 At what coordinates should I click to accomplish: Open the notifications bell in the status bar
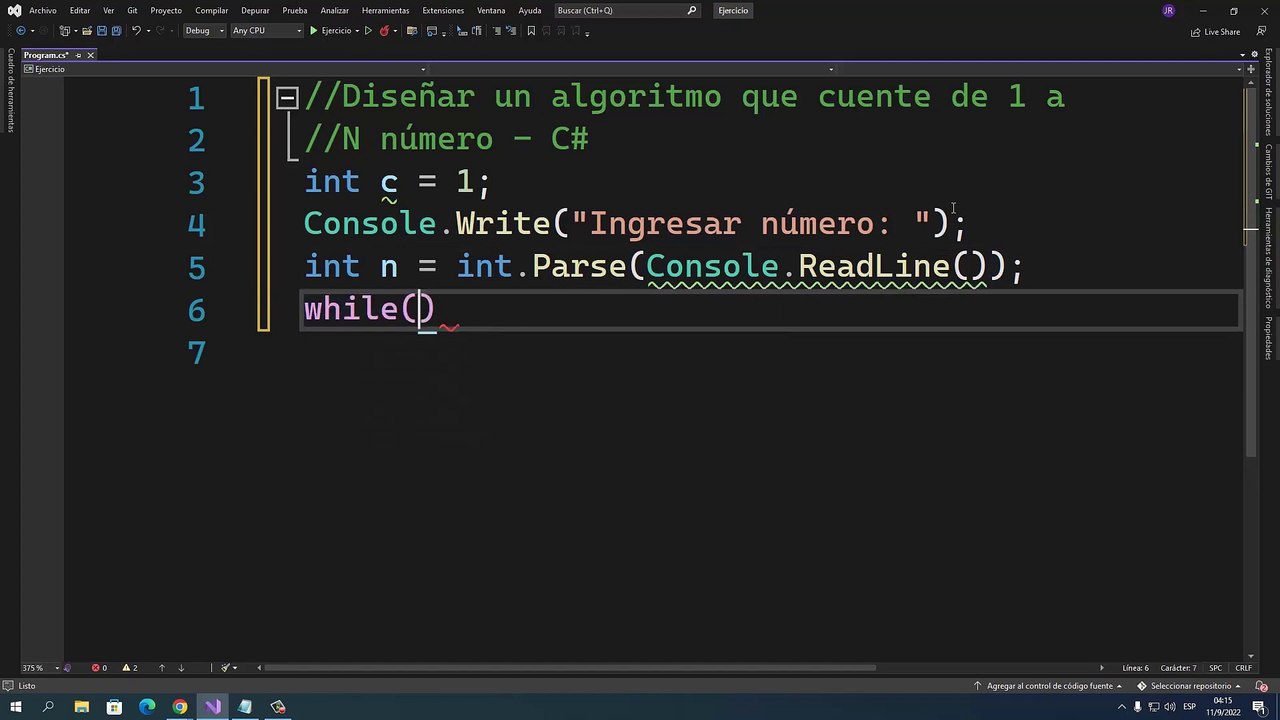point(1259,686)
